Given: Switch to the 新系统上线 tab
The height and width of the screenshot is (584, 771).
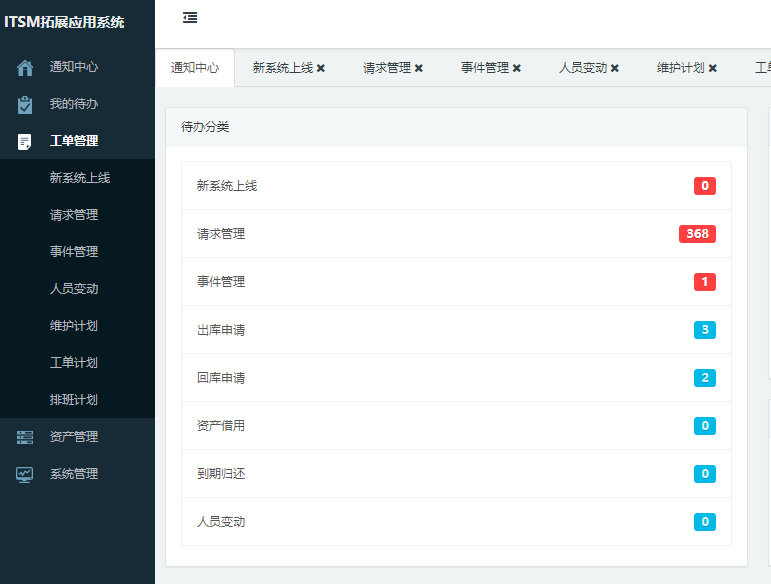Looking at the screenshot, I should (283, 68).
